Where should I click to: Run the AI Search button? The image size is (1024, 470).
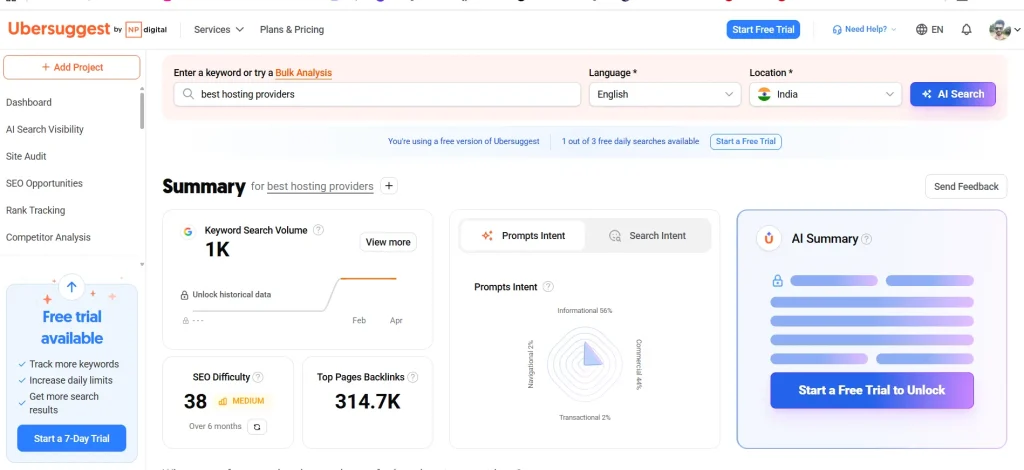pyautogui.click(x=953, y=94)
